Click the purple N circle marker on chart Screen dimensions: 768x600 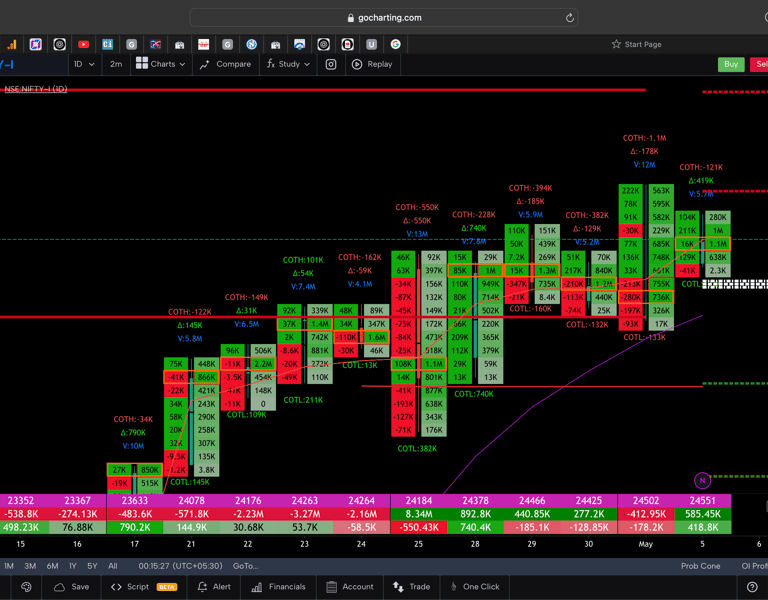702,480
